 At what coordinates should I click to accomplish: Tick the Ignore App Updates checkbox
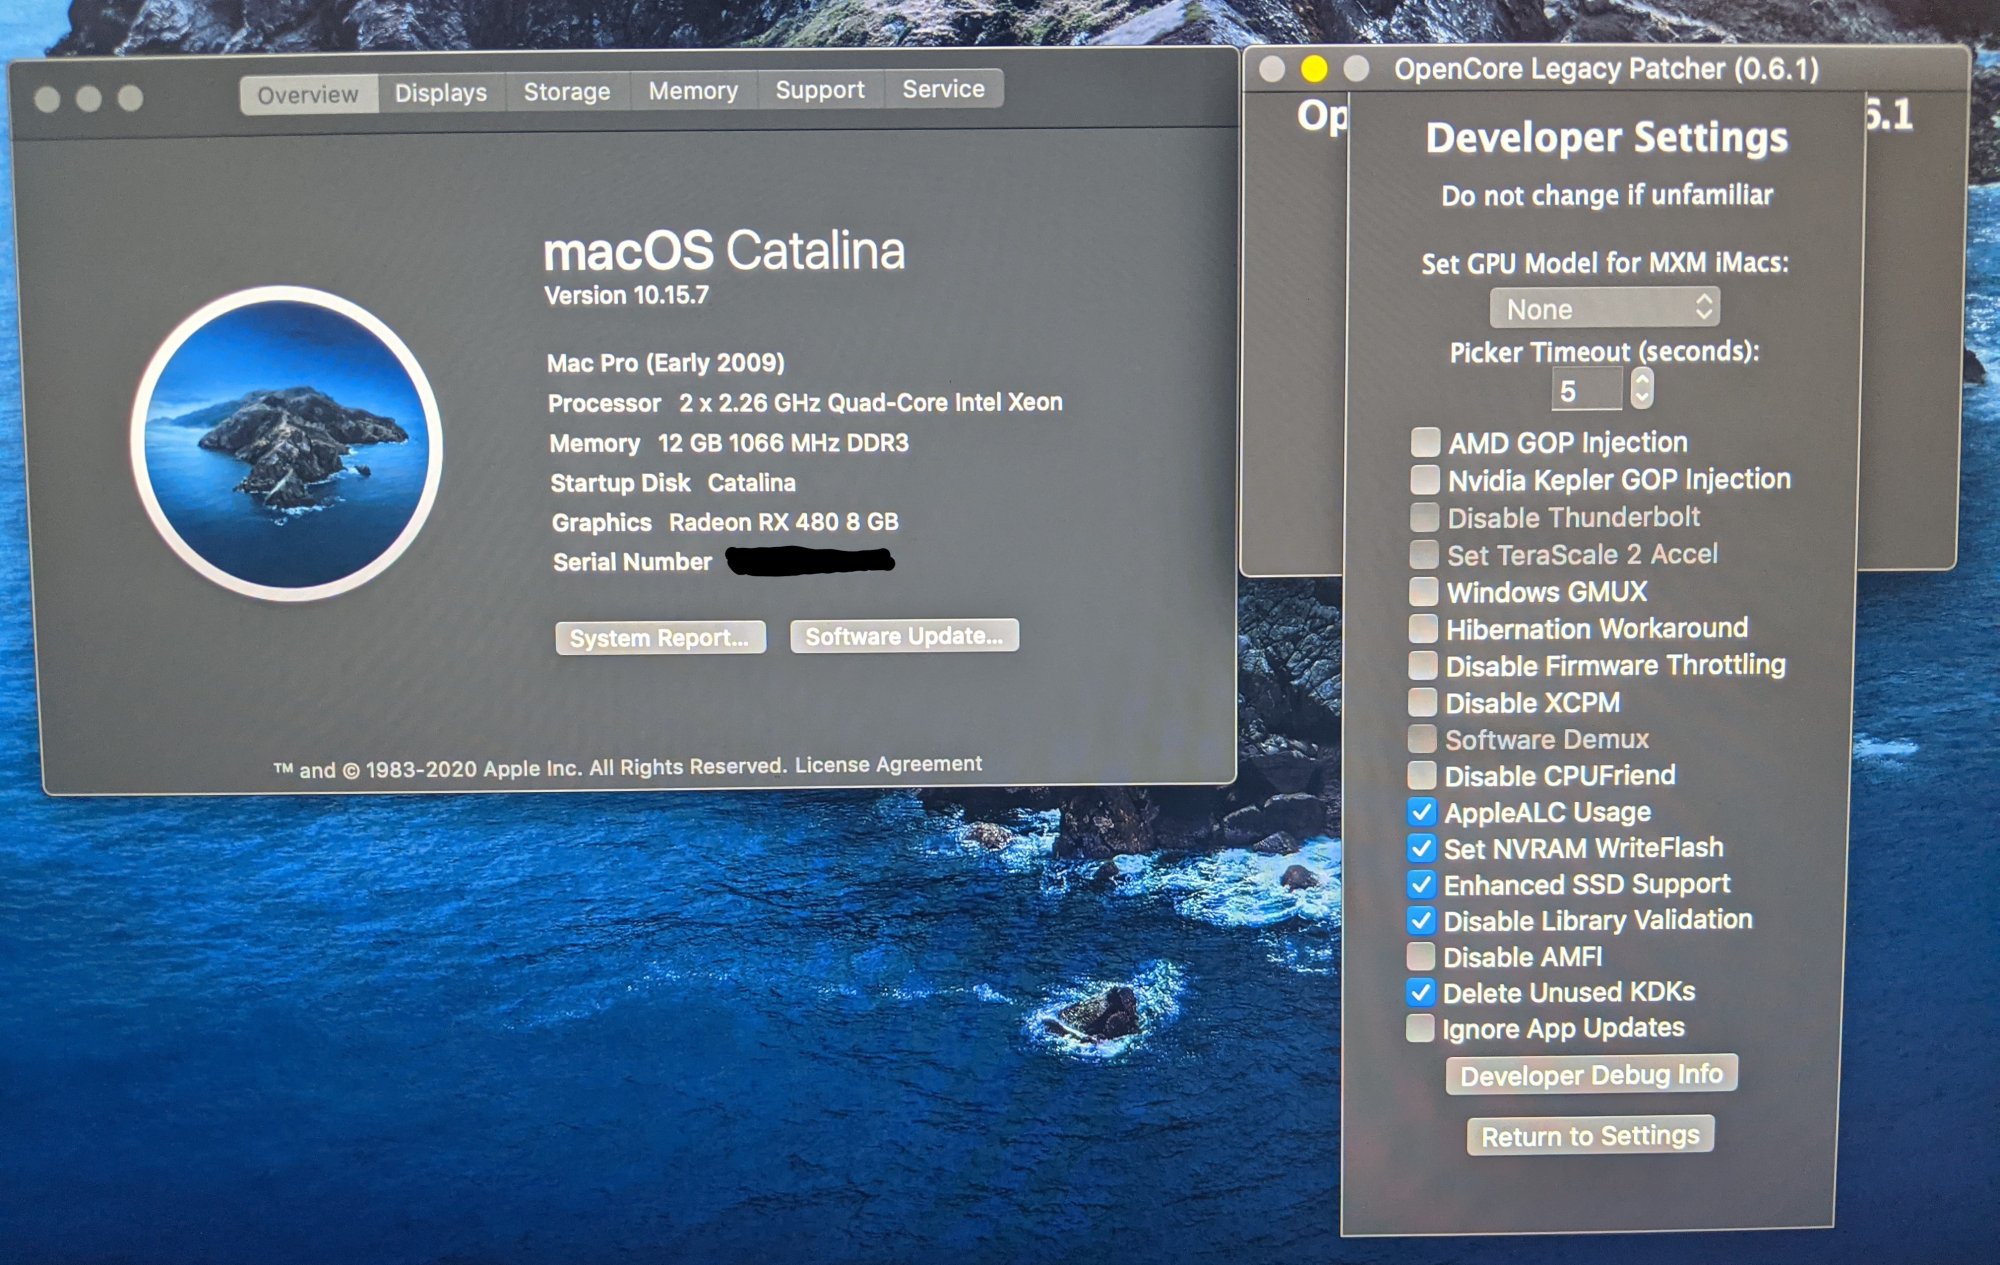coord(1419,1029)
